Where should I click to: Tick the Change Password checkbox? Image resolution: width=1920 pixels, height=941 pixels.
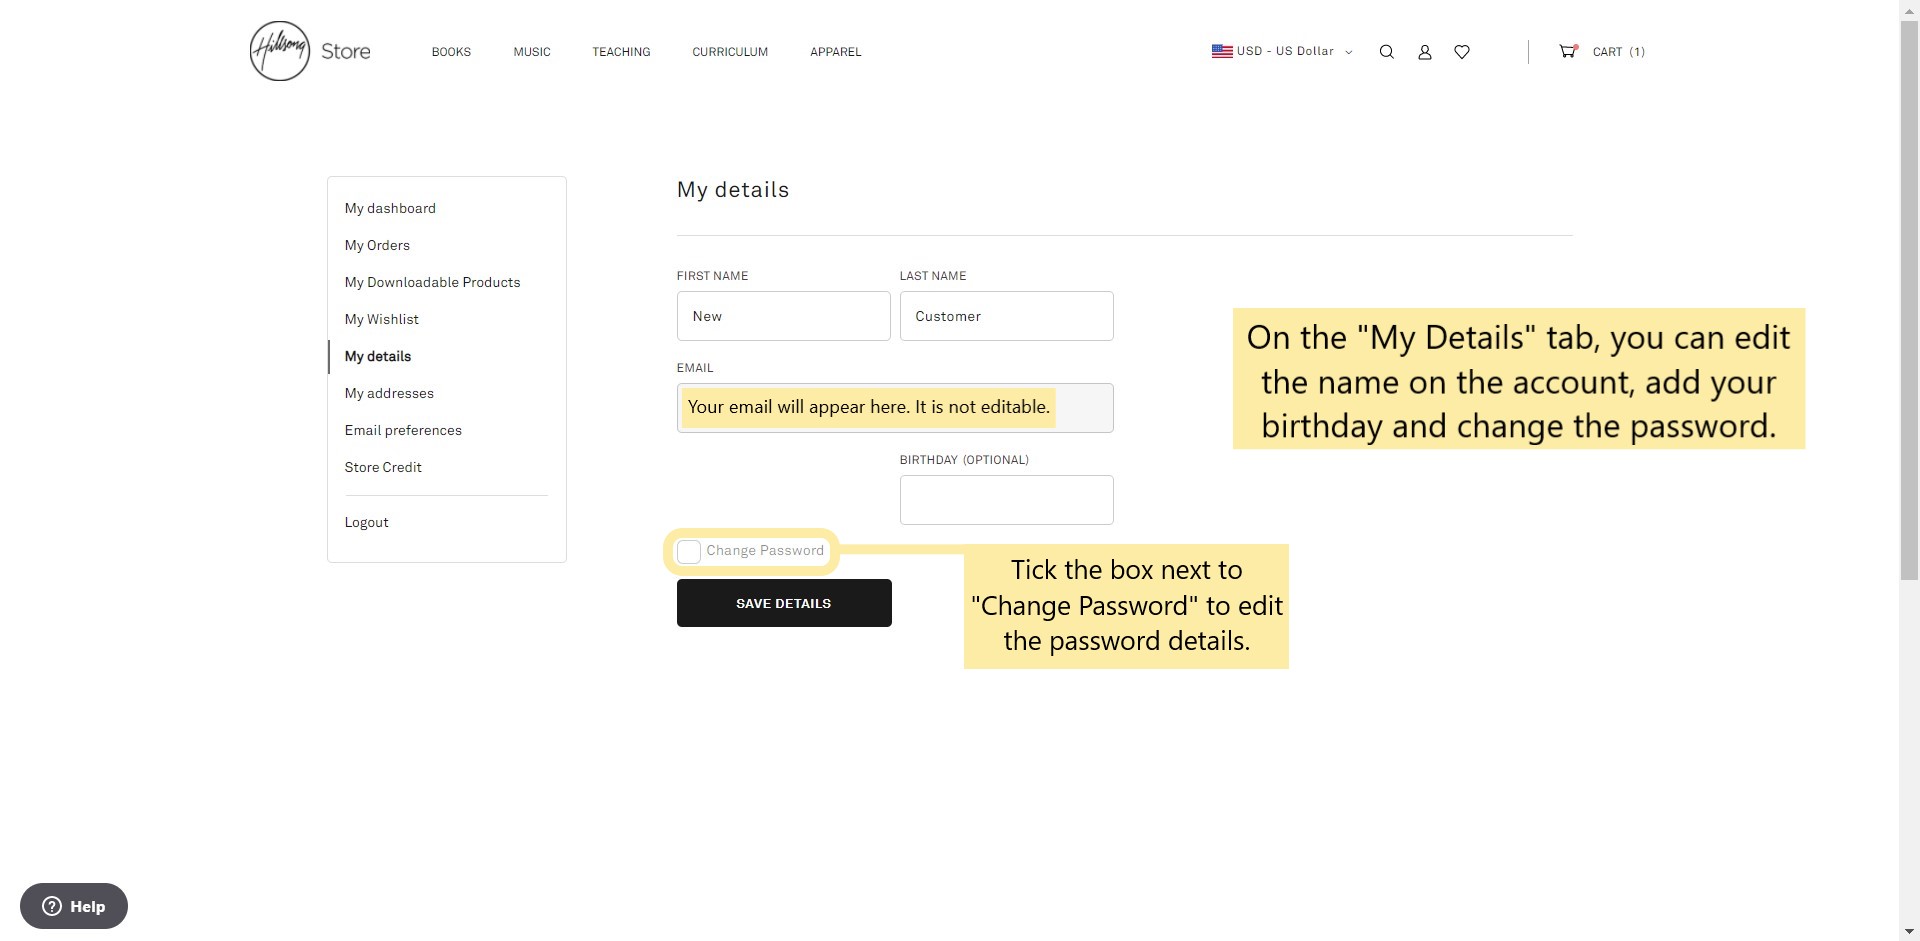point(689,552)
